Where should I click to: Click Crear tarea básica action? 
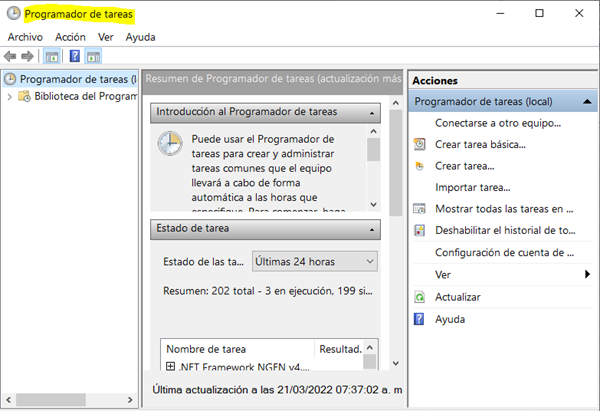[480, 145]
